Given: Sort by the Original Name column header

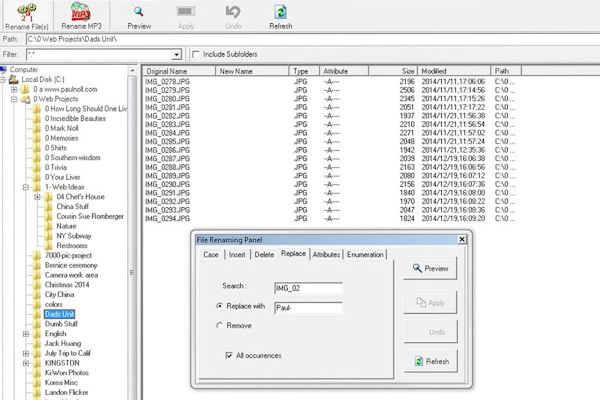Looking at the screenshot, I should [179, 71].
